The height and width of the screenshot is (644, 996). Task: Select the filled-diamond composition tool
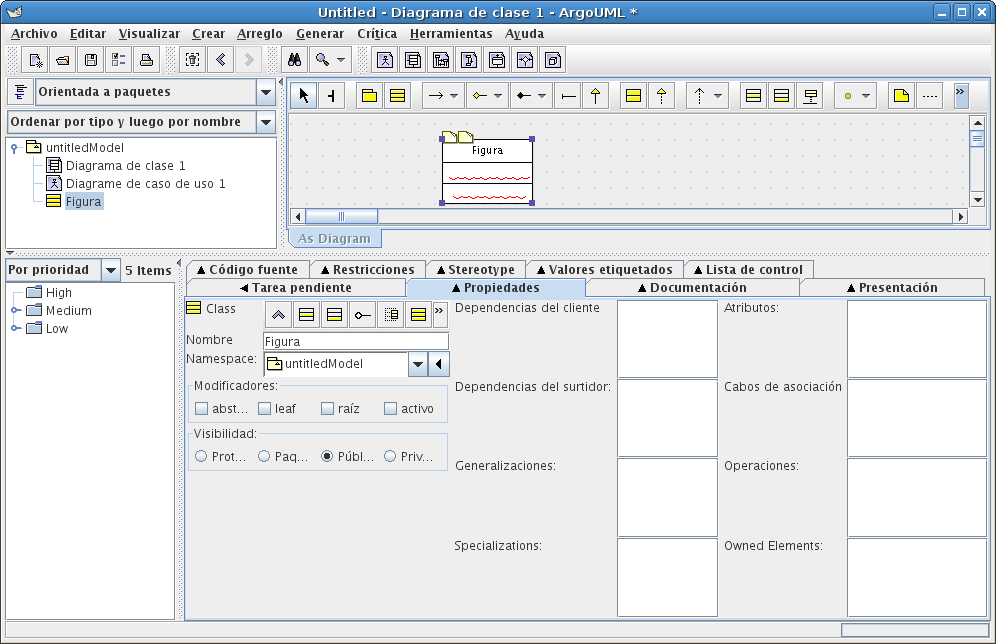[x=523, y=96]
